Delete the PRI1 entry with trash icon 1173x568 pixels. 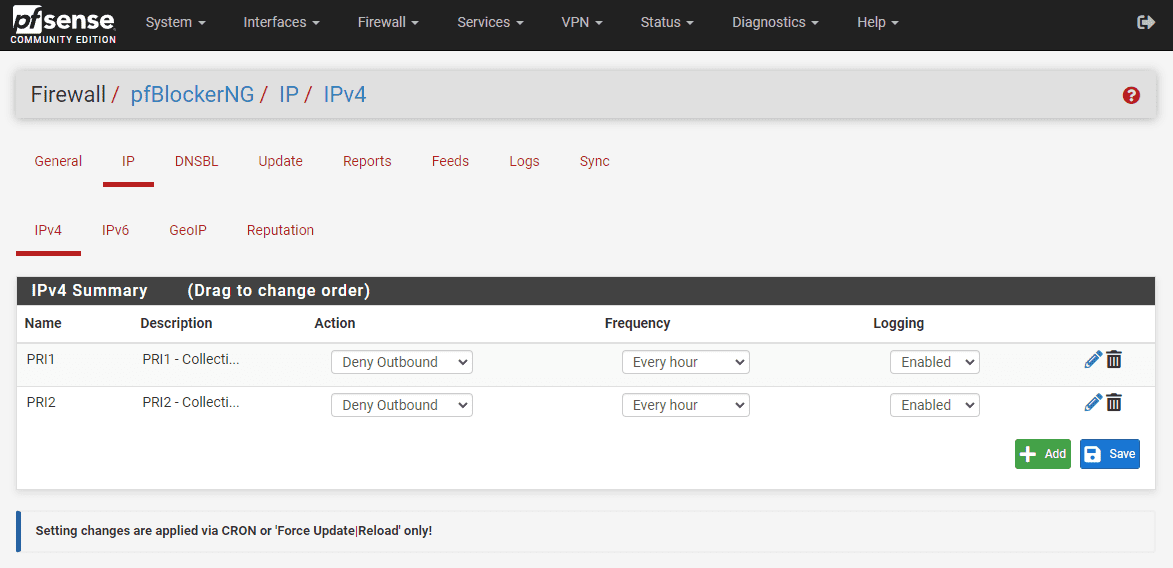click(1114, 360)
